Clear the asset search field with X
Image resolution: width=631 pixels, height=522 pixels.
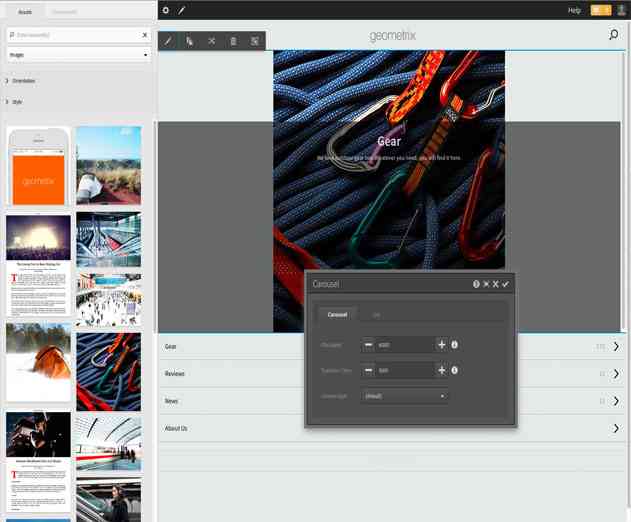[145, 35]
